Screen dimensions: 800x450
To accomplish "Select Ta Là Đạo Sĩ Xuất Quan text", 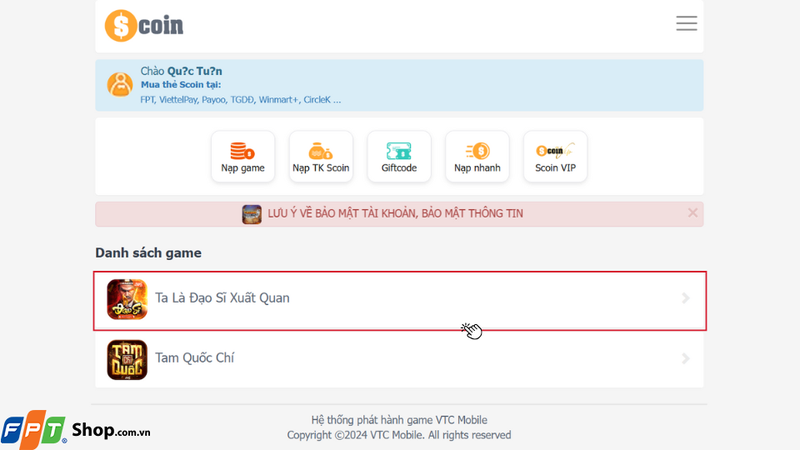I will [x=222, y=298].
